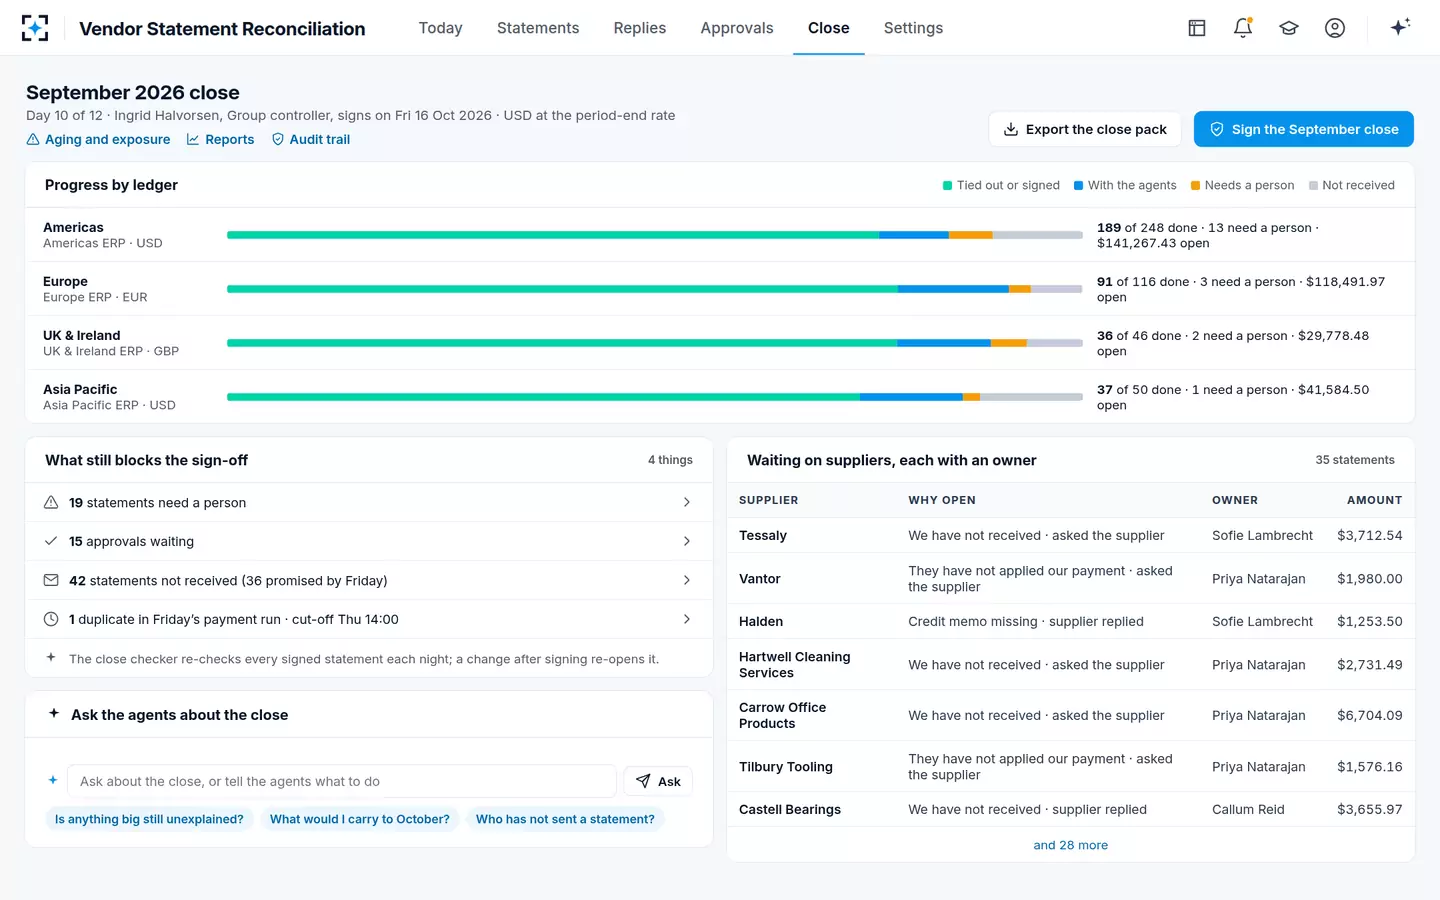
Task: Open the Statements tab
Action: tap(538, 28)
